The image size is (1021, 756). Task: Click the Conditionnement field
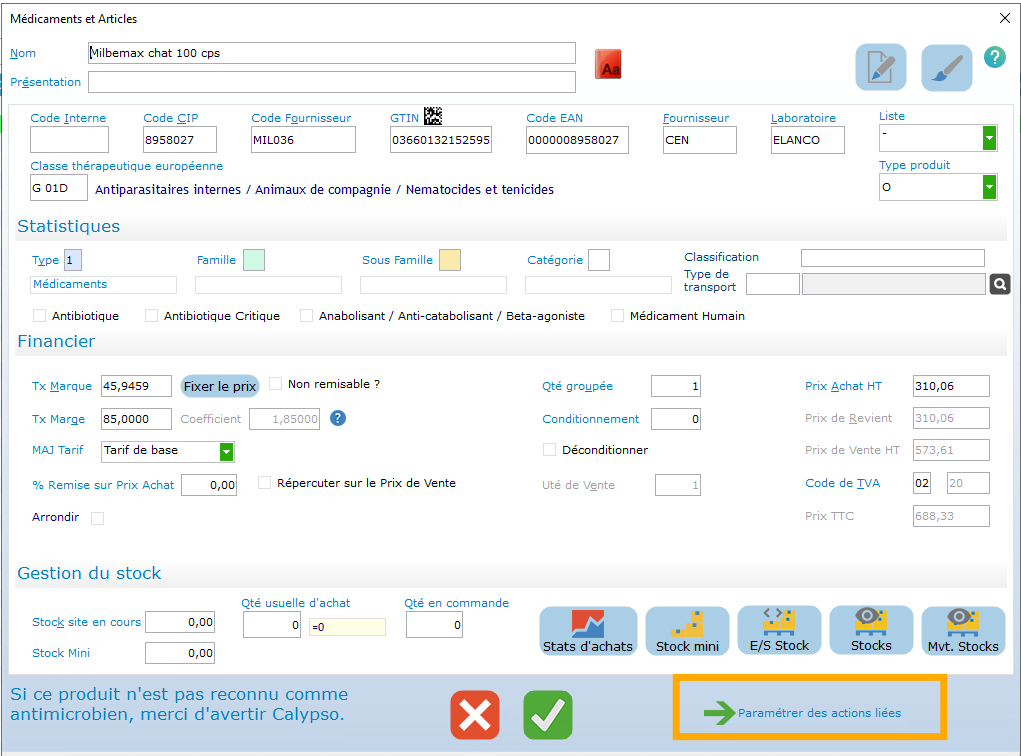[676, 419]
